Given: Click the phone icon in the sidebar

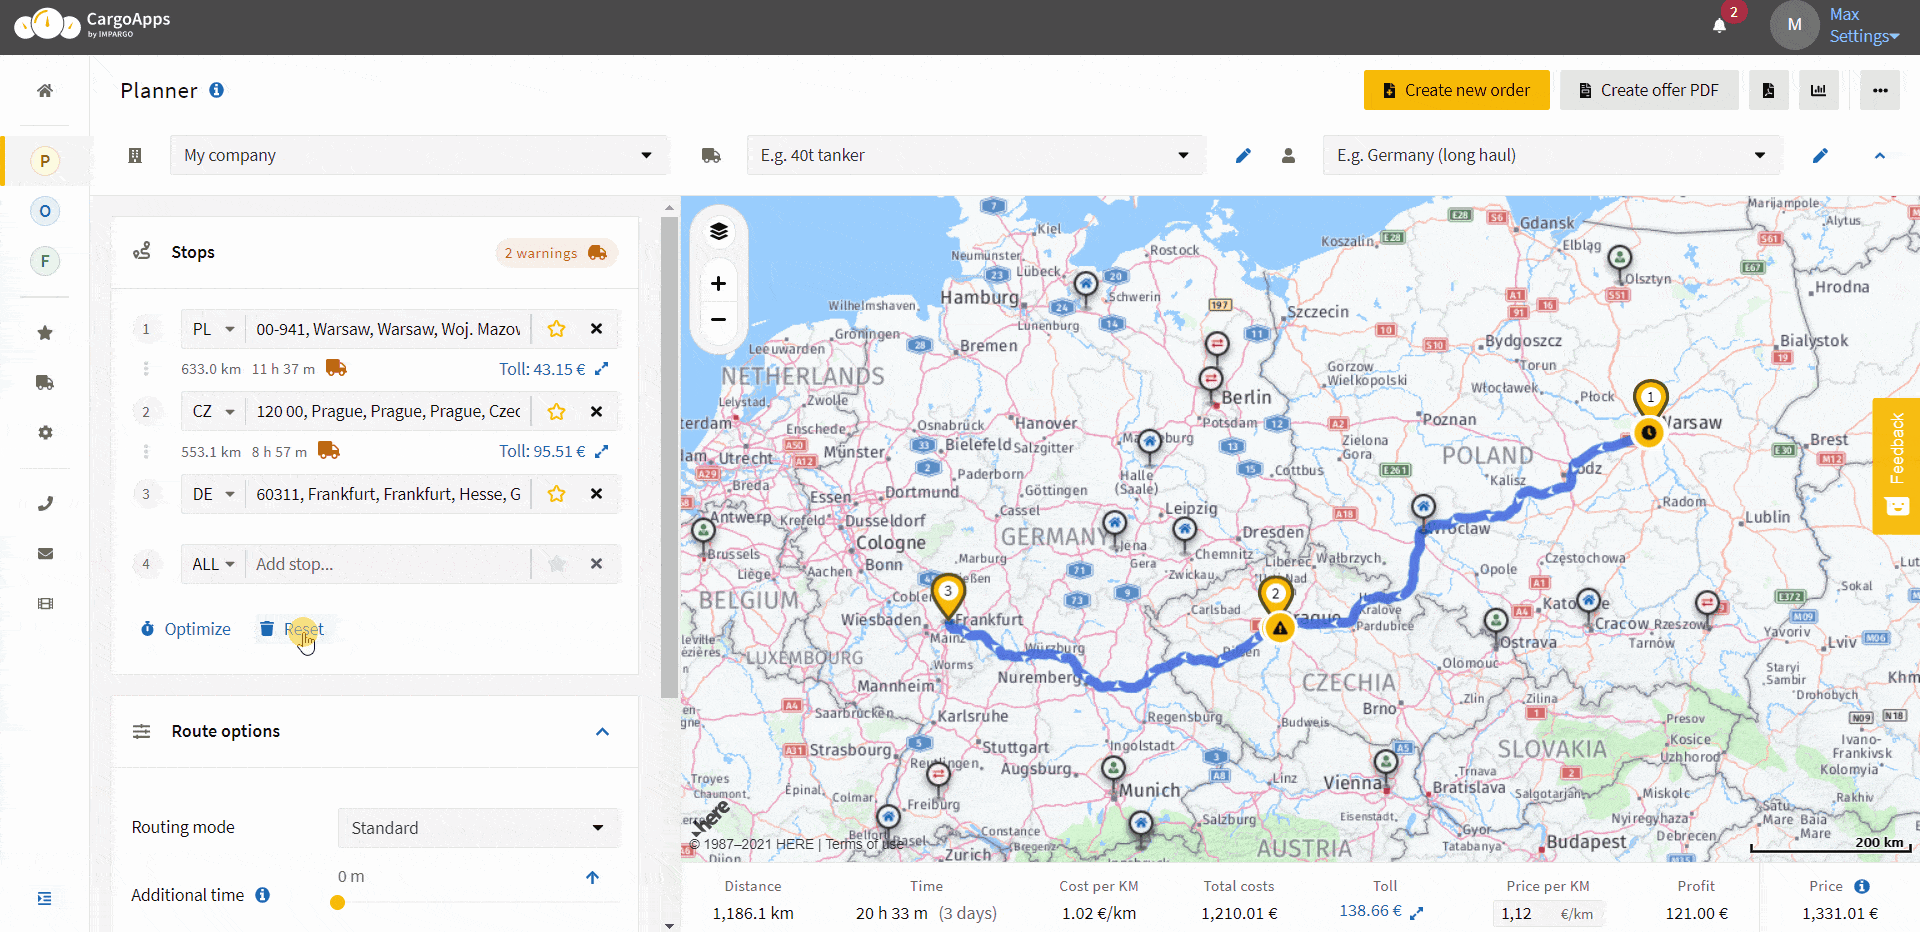Looking at the screenshot, I should click(x=44, y=502).
